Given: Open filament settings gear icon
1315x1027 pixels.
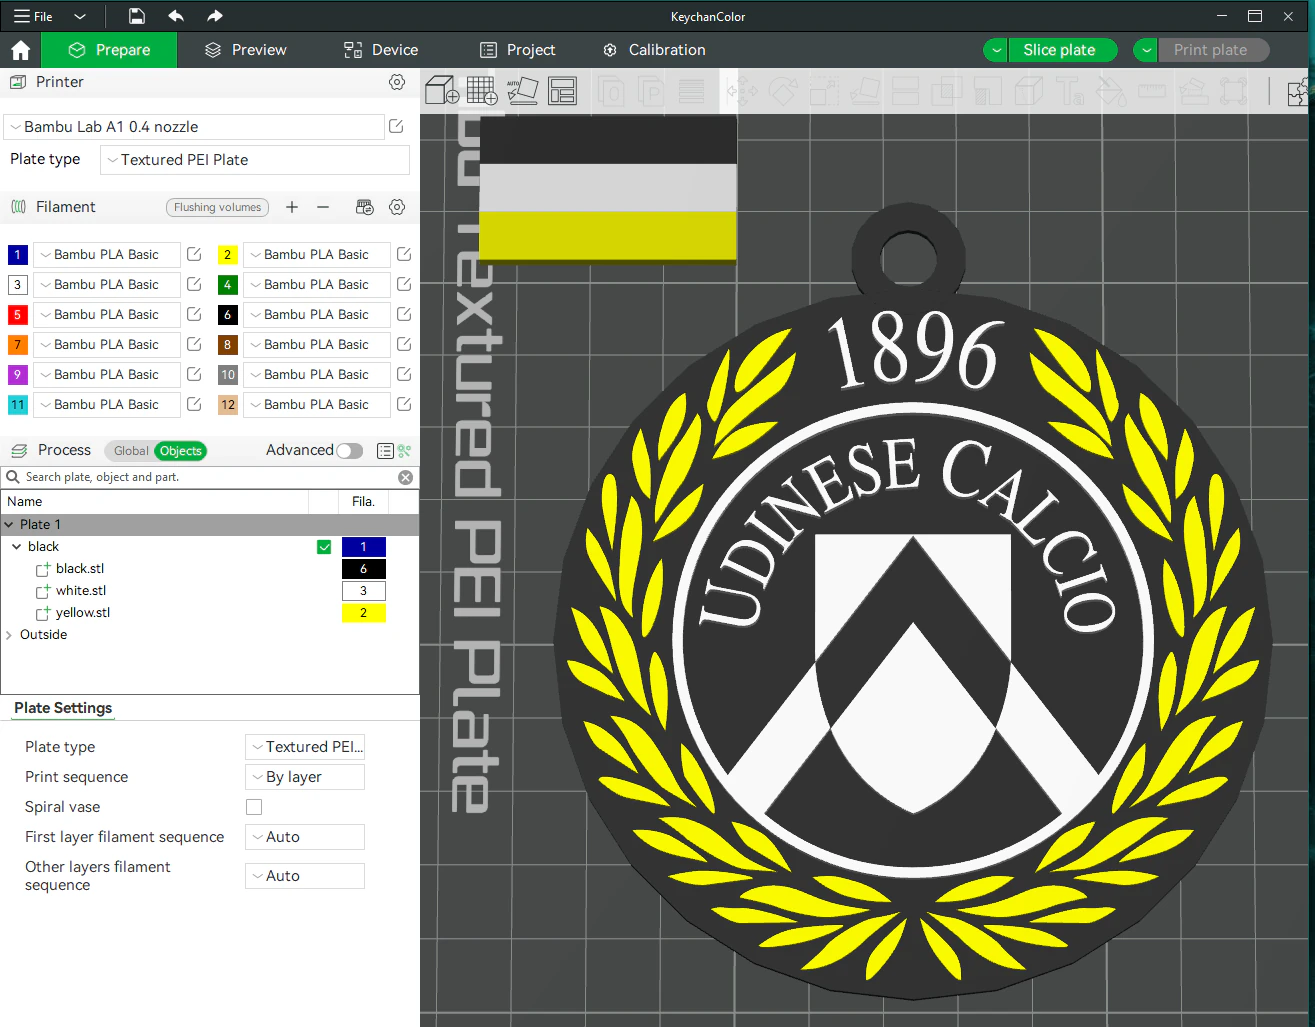Looking at the screenshot, I should [397, 207].
